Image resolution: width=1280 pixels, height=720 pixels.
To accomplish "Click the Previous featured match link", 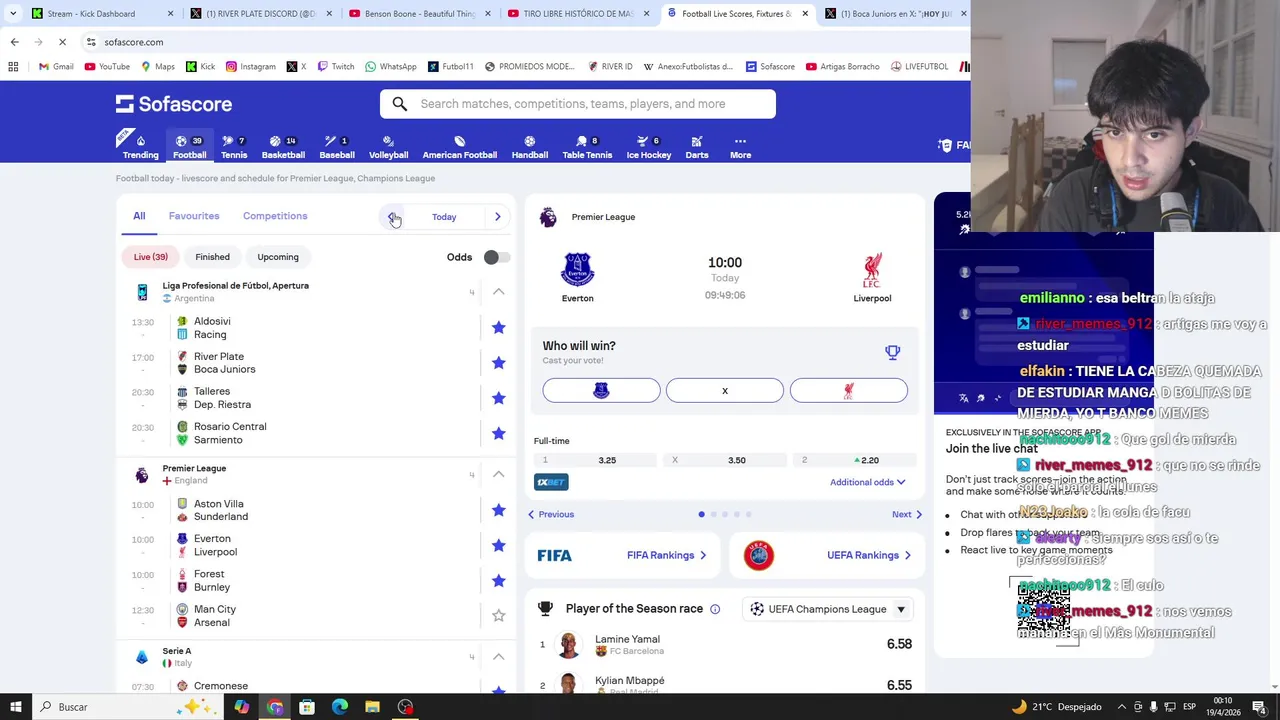I will point(551,514).
